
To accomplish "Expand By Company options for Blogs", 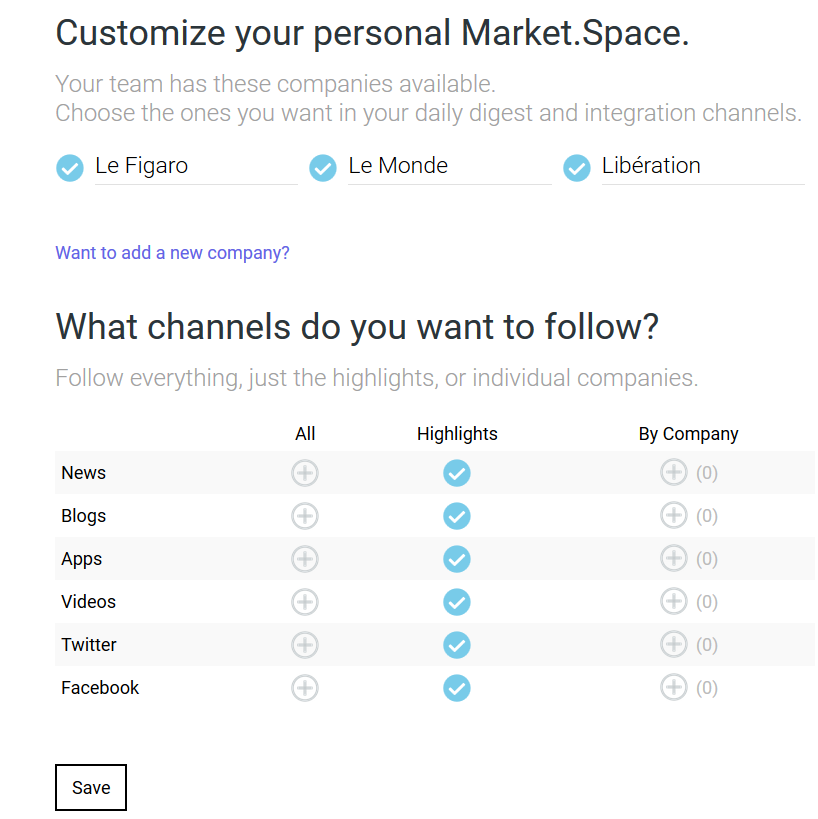I will coord(674,516).
